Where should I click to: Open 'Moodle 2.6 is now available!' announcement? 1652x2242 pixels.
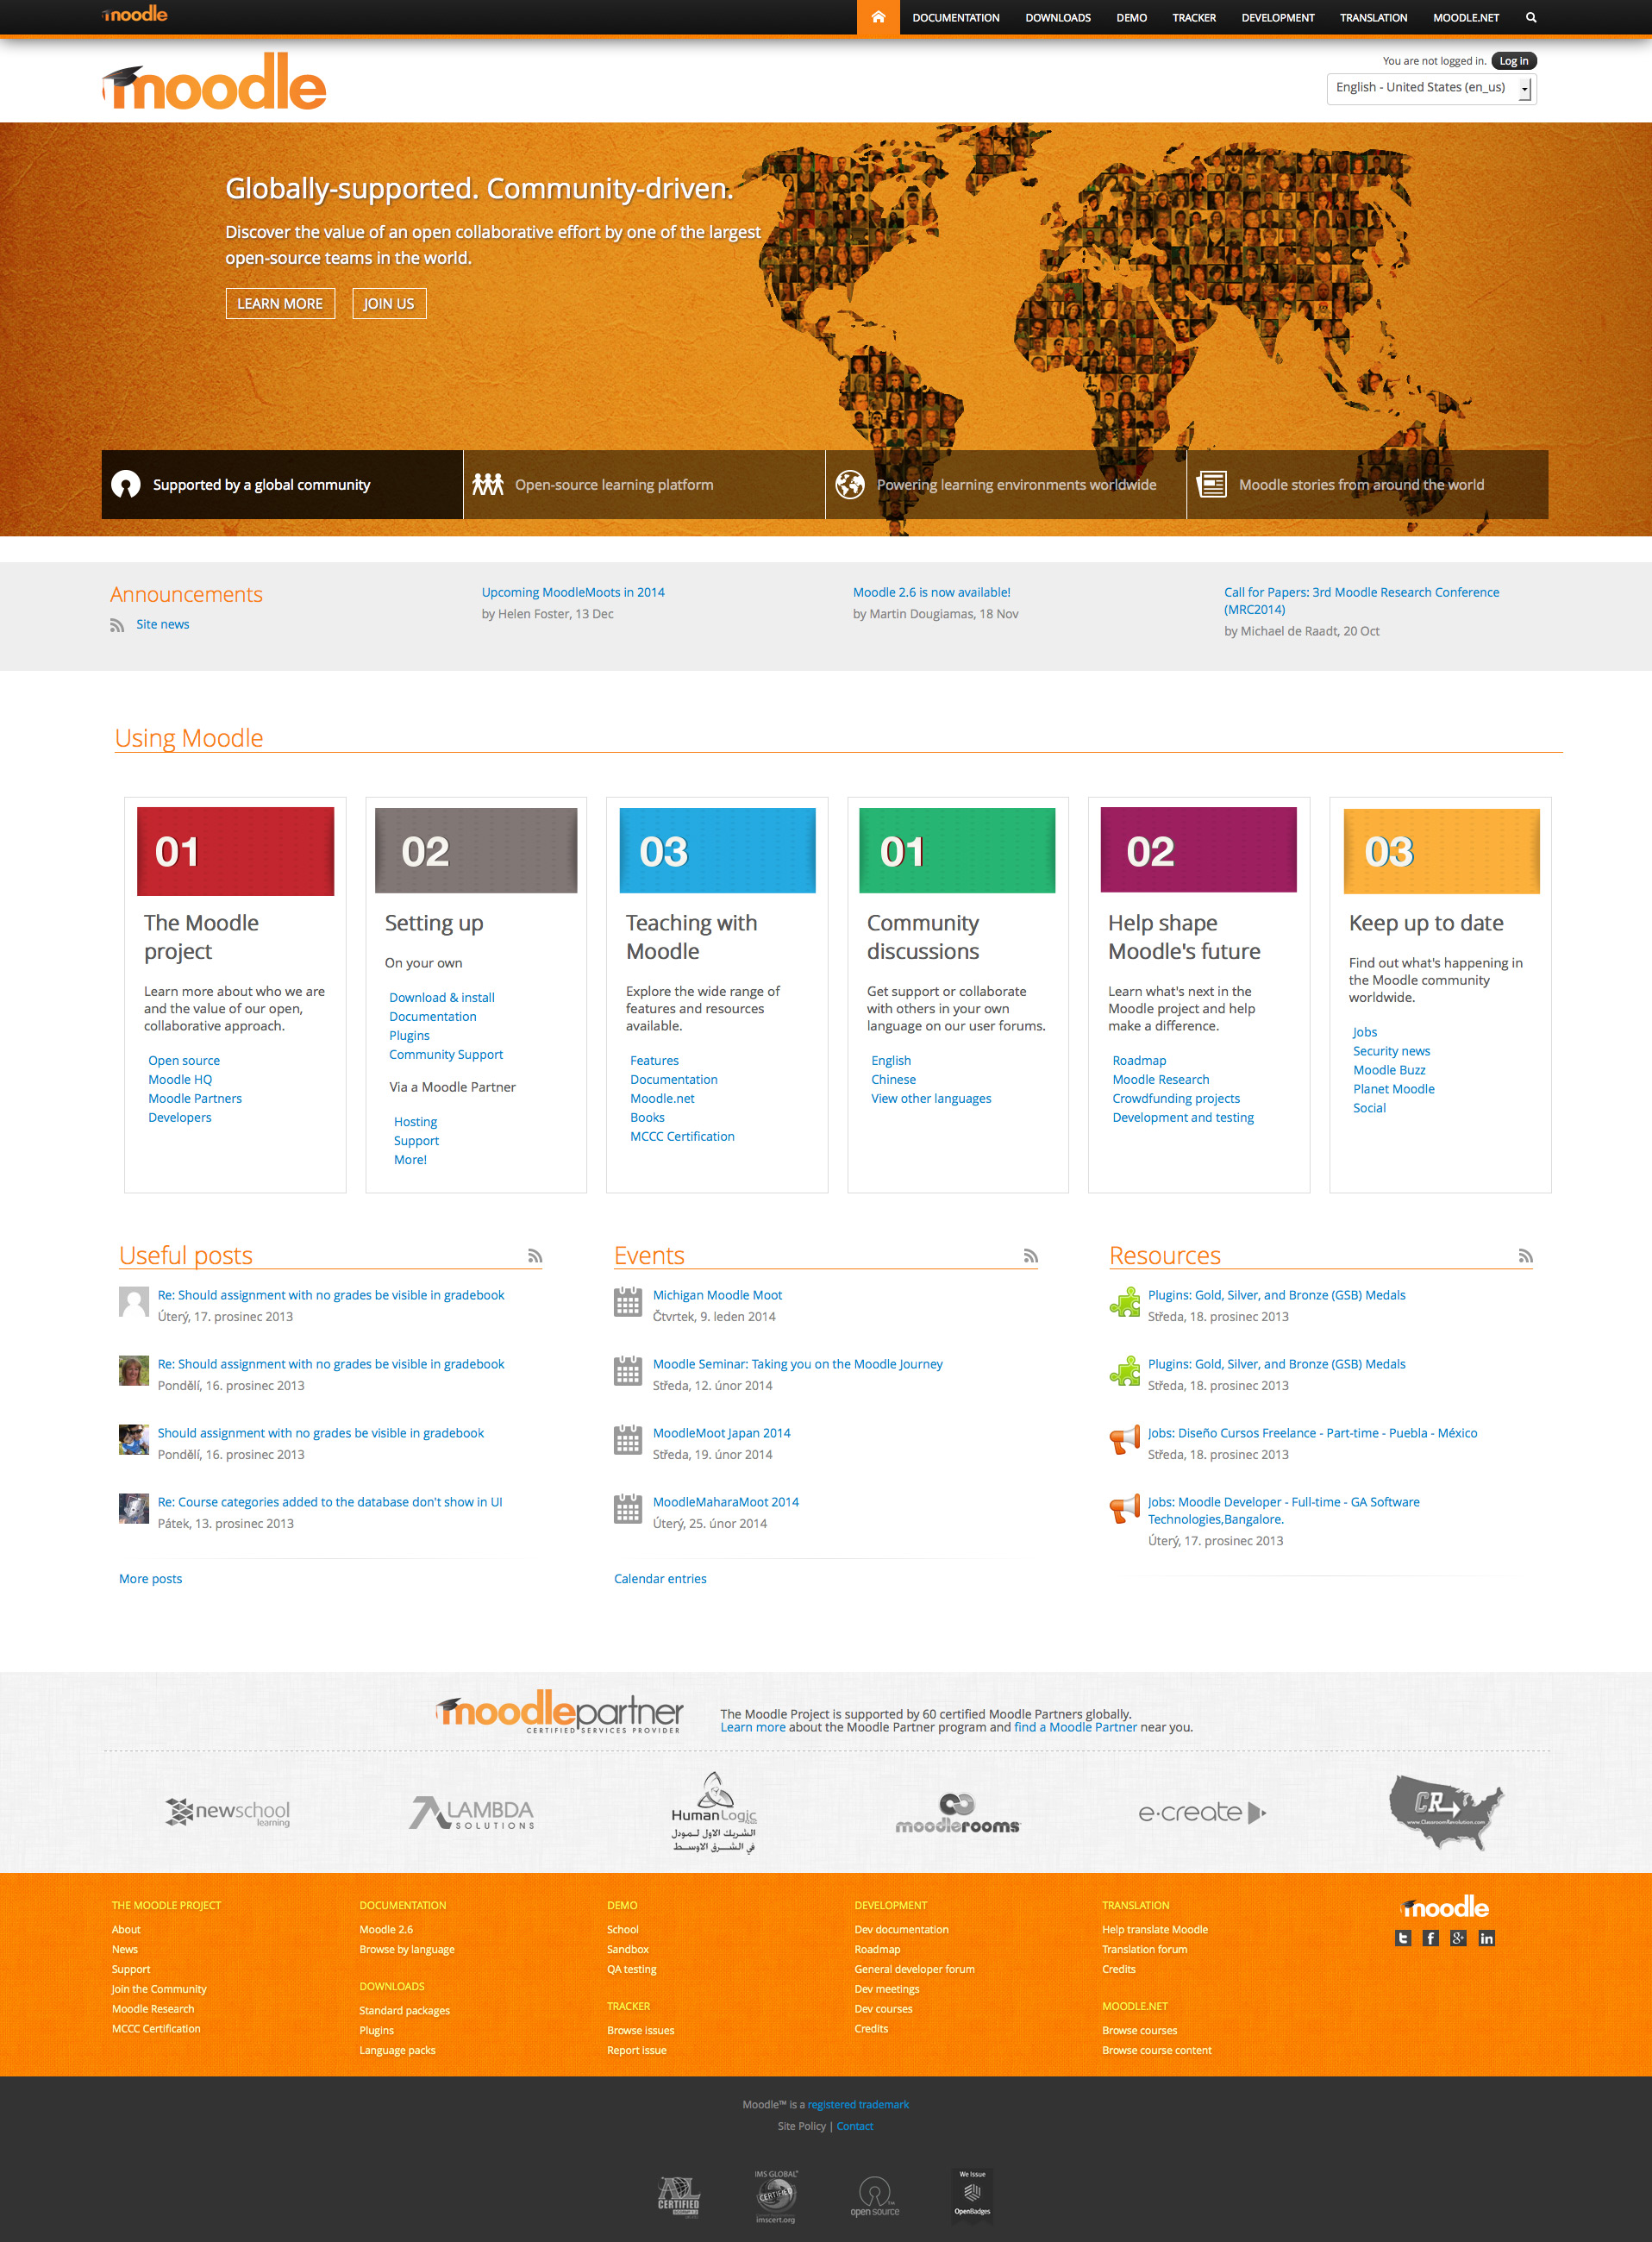(931, 592)
